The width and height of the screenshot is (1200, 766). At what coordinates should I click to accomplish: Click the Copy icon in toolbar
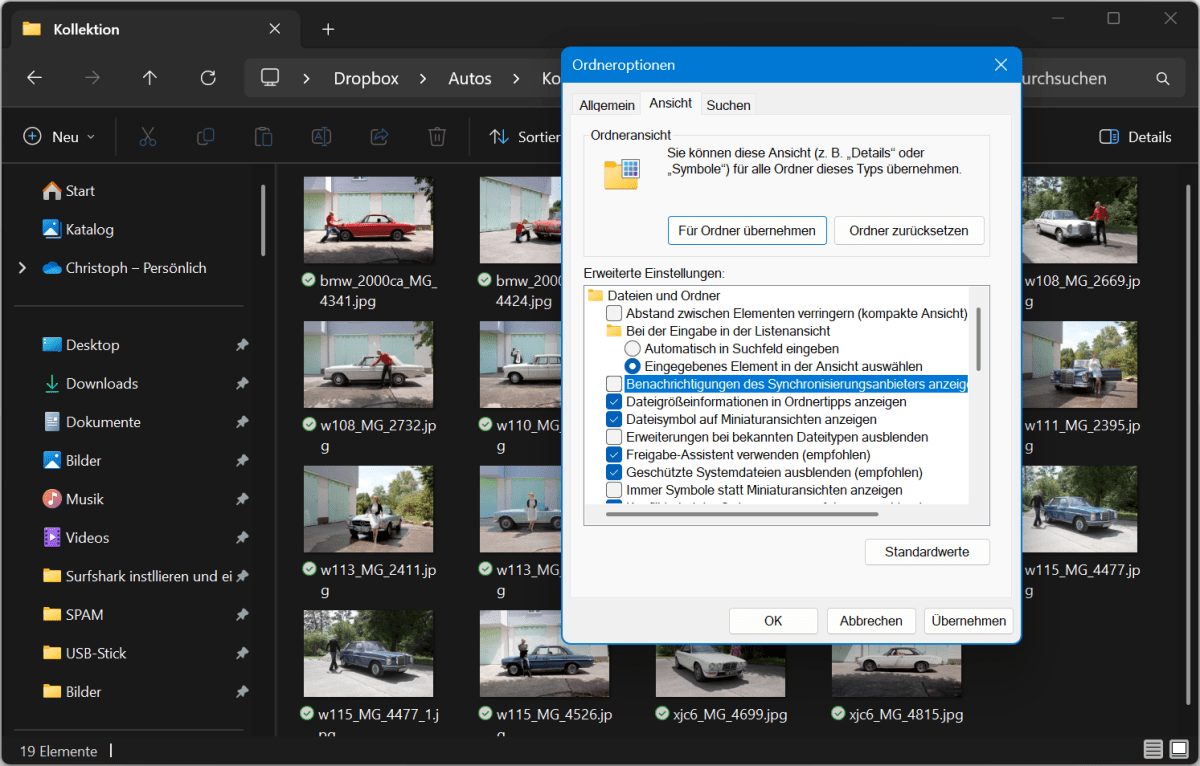[206, 137]
